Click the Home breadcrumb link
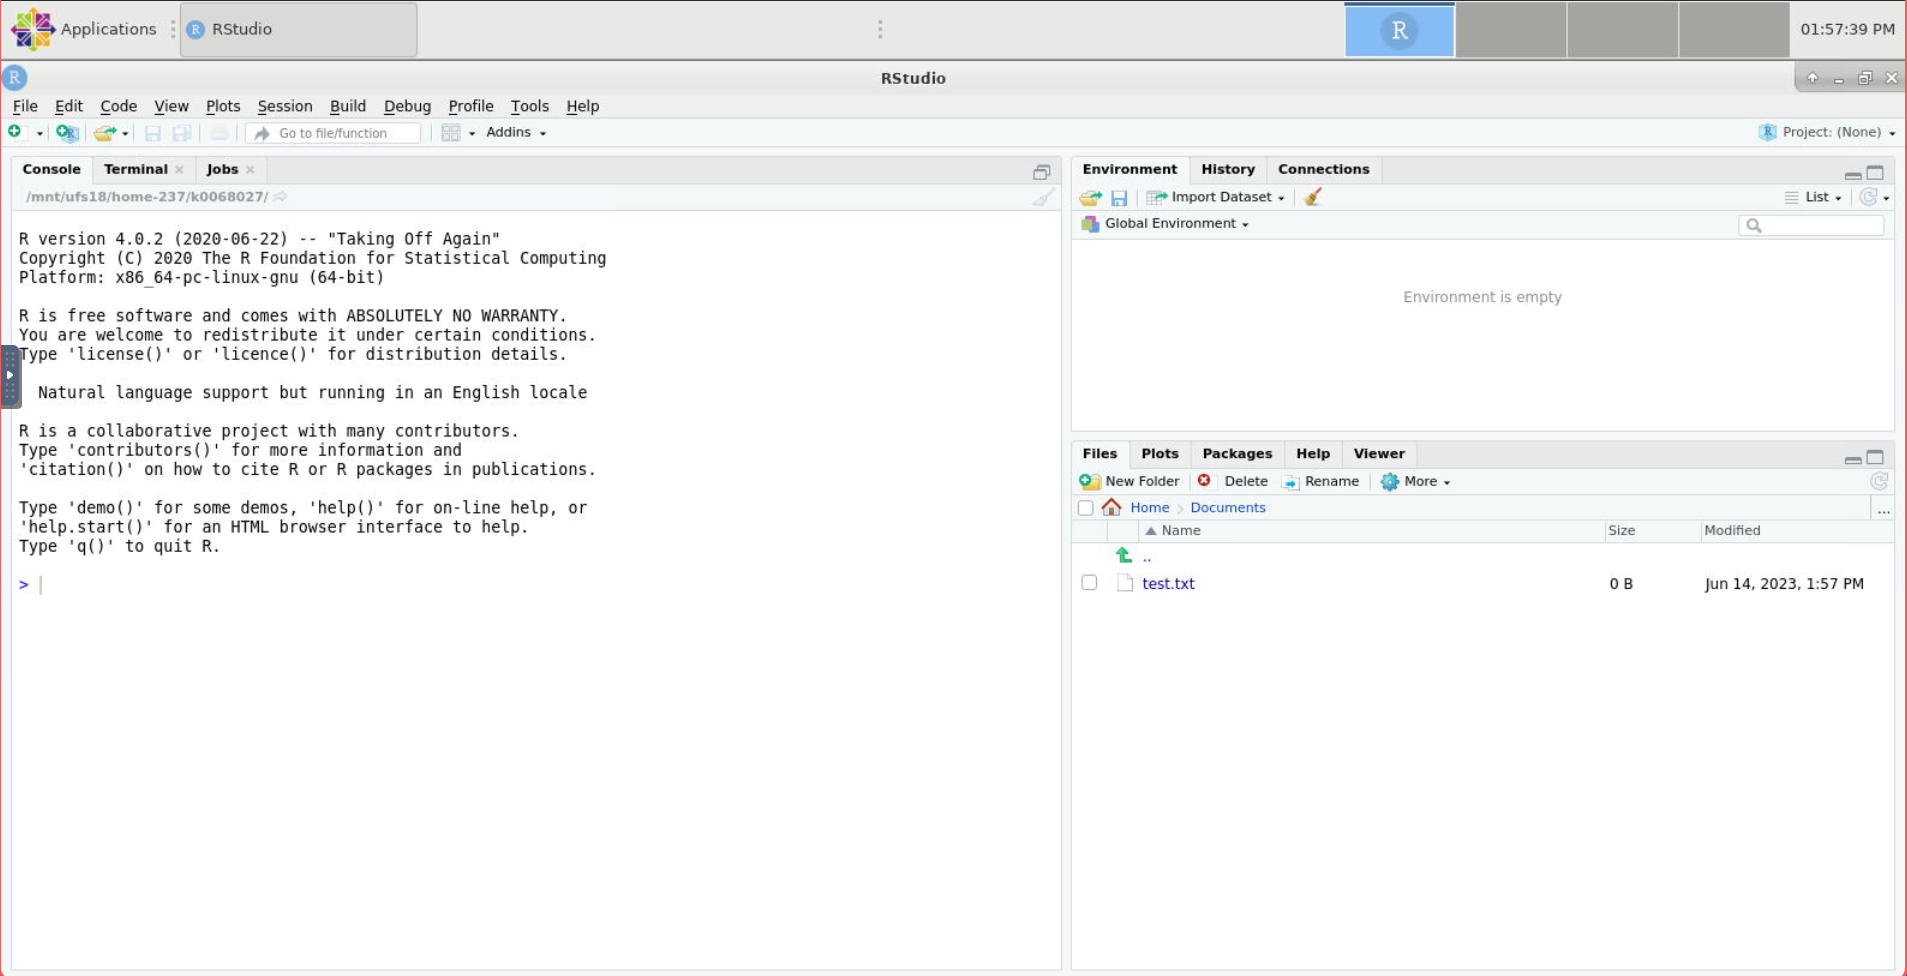 pos(1149,508)
